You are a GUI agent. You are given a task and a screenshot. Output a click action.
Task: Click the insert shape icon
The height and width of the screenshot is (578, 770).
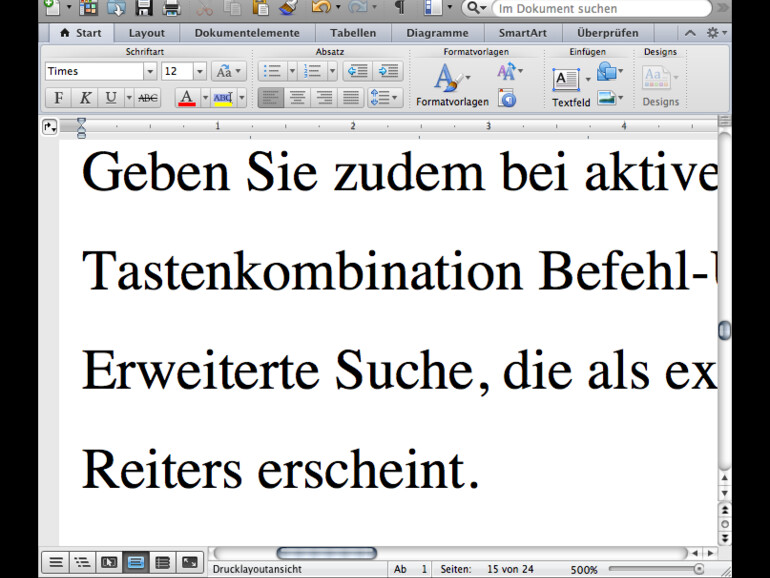(609, 72)
